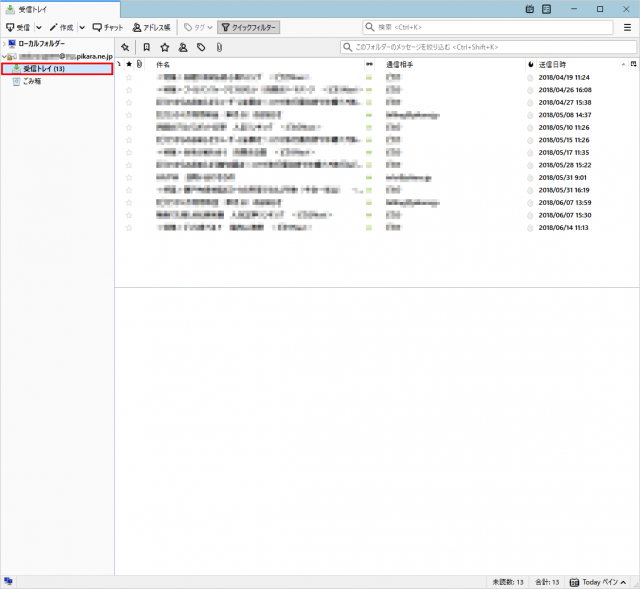This screenshot has height=589, width=640.
Task: Open the アドレス帳 button
Action: (151, 27)
